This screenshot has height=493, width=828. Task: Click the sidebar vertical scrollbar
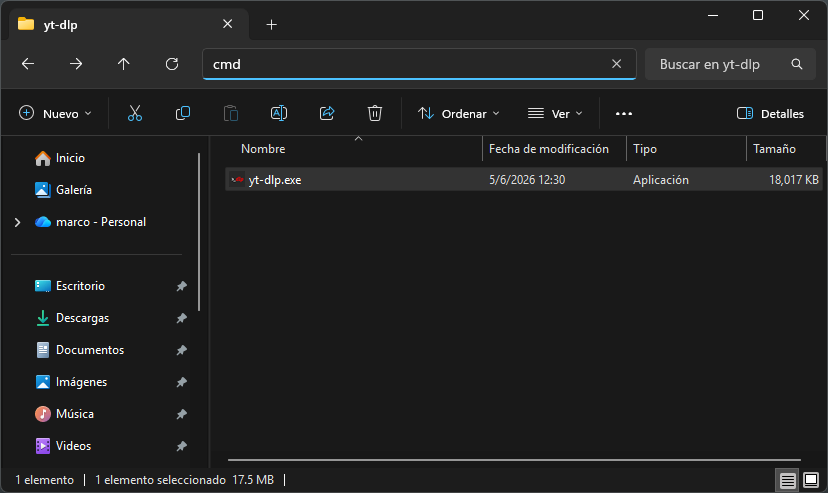pyautogui.click(x=199, y=232)
